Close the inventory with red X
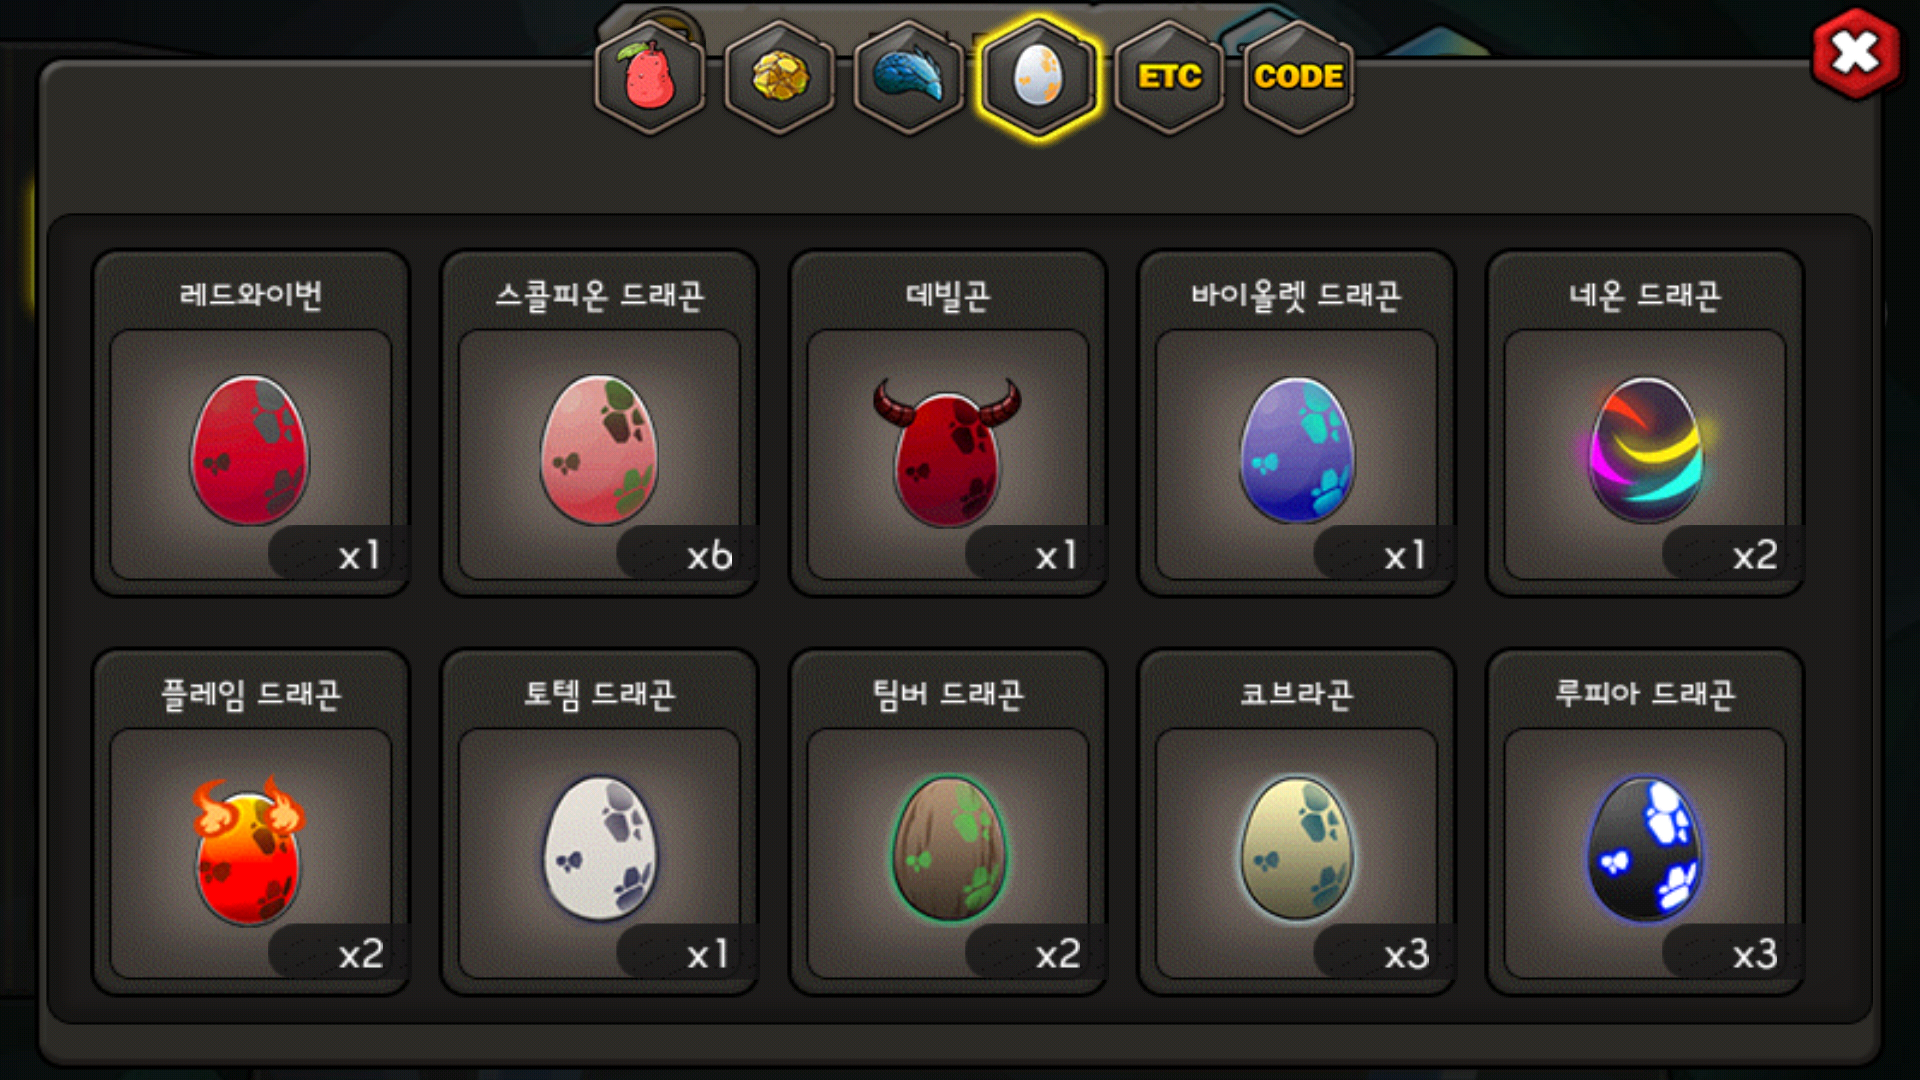This screenshot has width=1920, height=1080. coord(1856,53)
